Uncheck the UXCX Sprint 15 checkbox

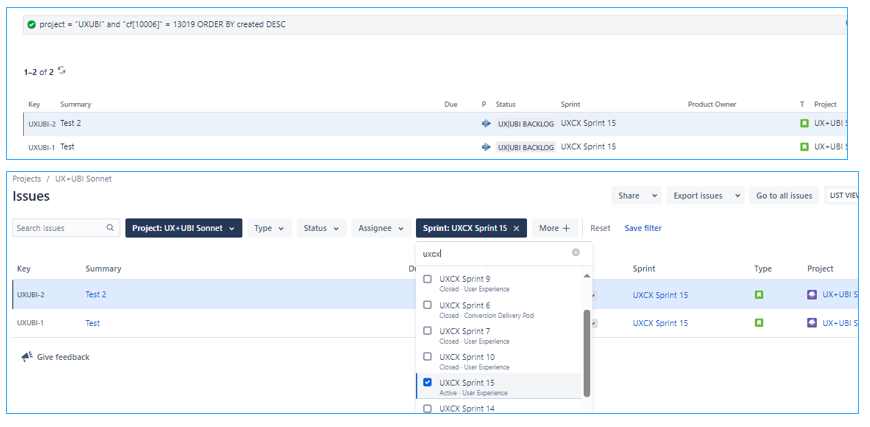pyautogui.click(x=427, y=382)
